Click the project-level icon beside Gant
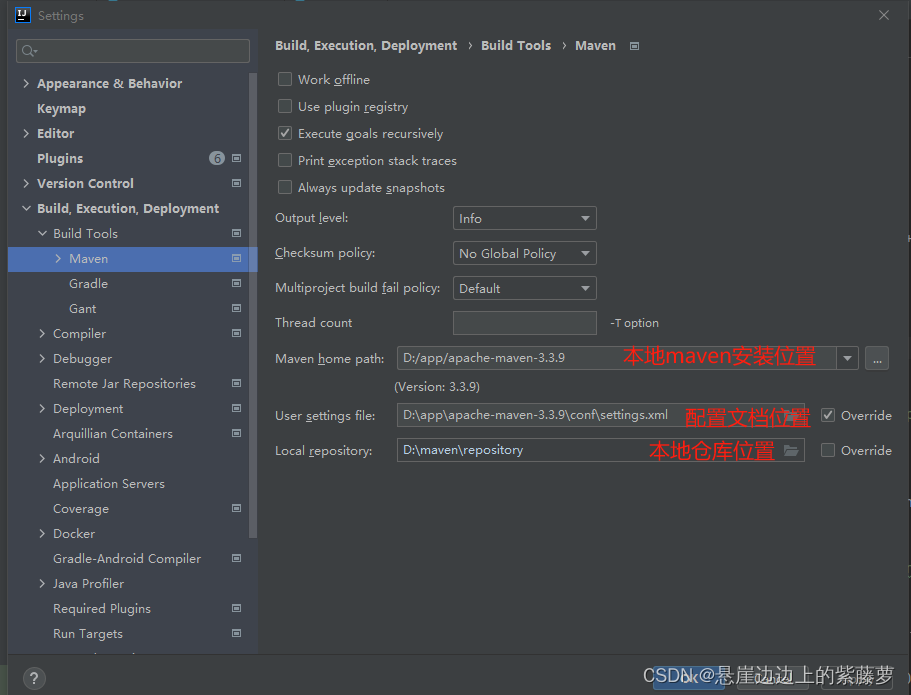Screen dimensions: 911x695 (x=236, y=308)
